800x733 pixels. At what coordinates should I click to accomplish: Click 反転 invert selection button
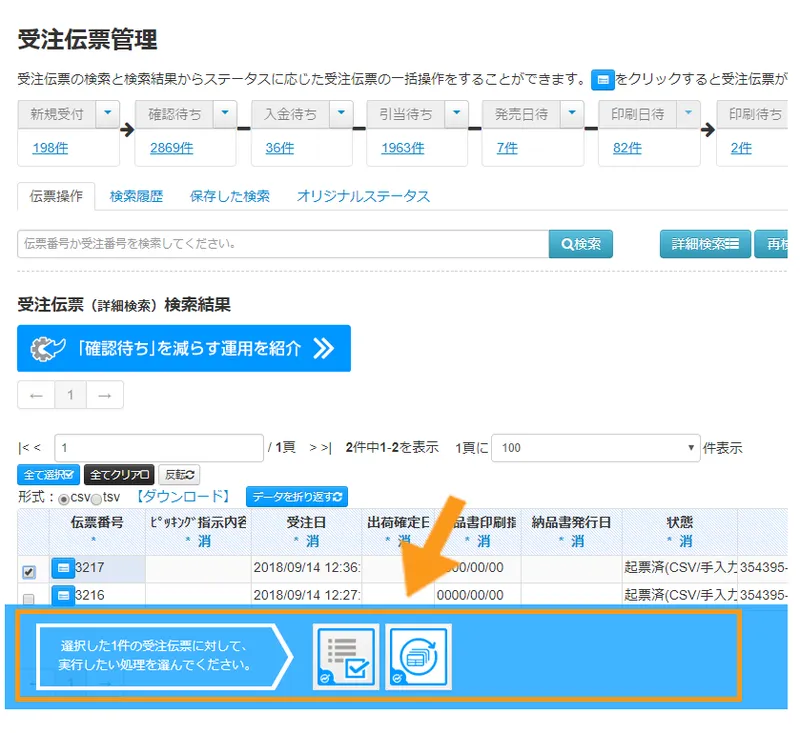(179, 475)
